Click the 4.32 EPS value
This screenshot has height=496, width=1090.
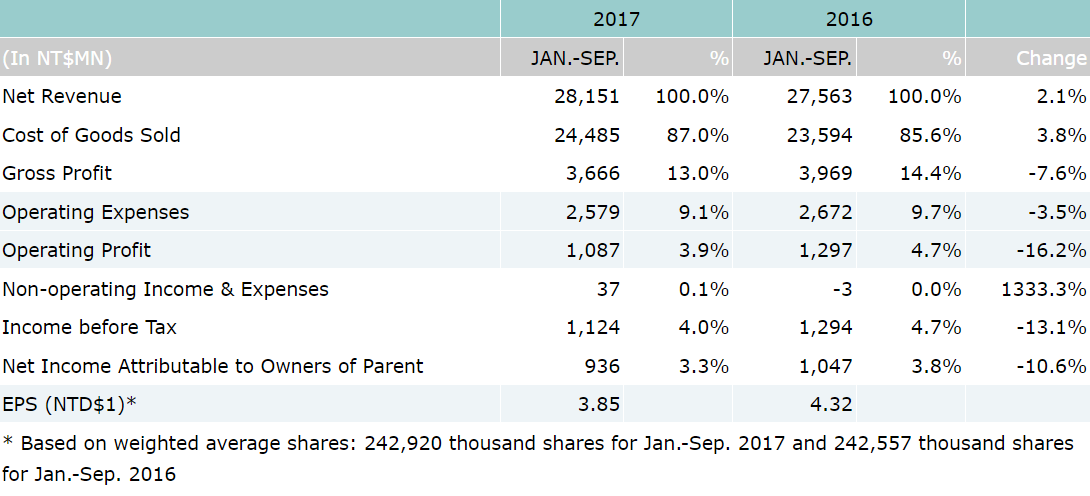(x=833, y=404)
